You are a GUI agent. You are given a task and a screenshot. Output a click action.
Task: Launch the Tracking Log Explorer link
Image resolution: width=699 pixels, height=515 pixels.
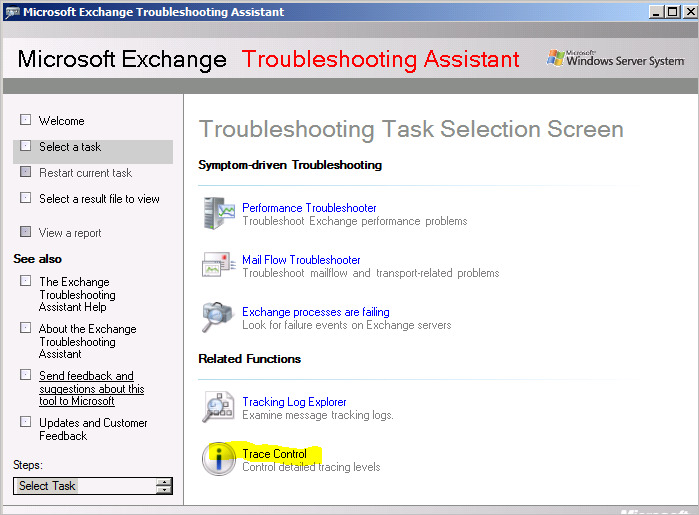pos(294,402)
